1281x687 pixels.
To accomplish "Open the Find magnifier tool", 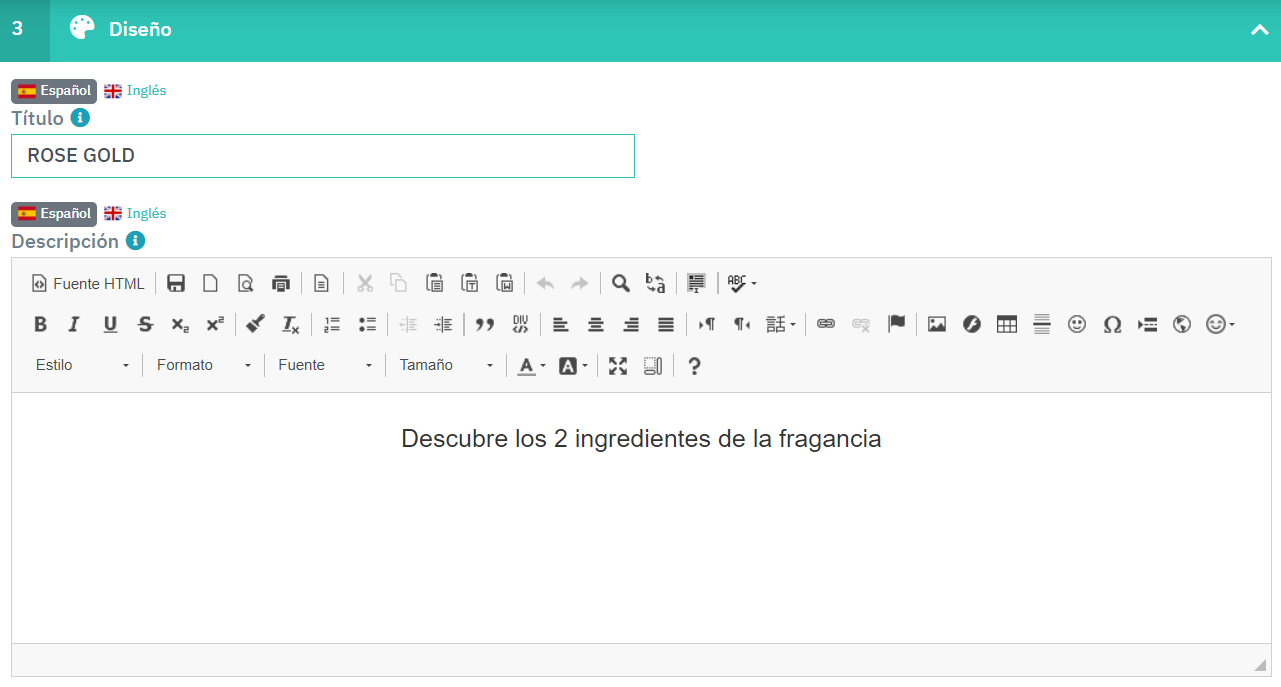I will [x=621, y=283].
